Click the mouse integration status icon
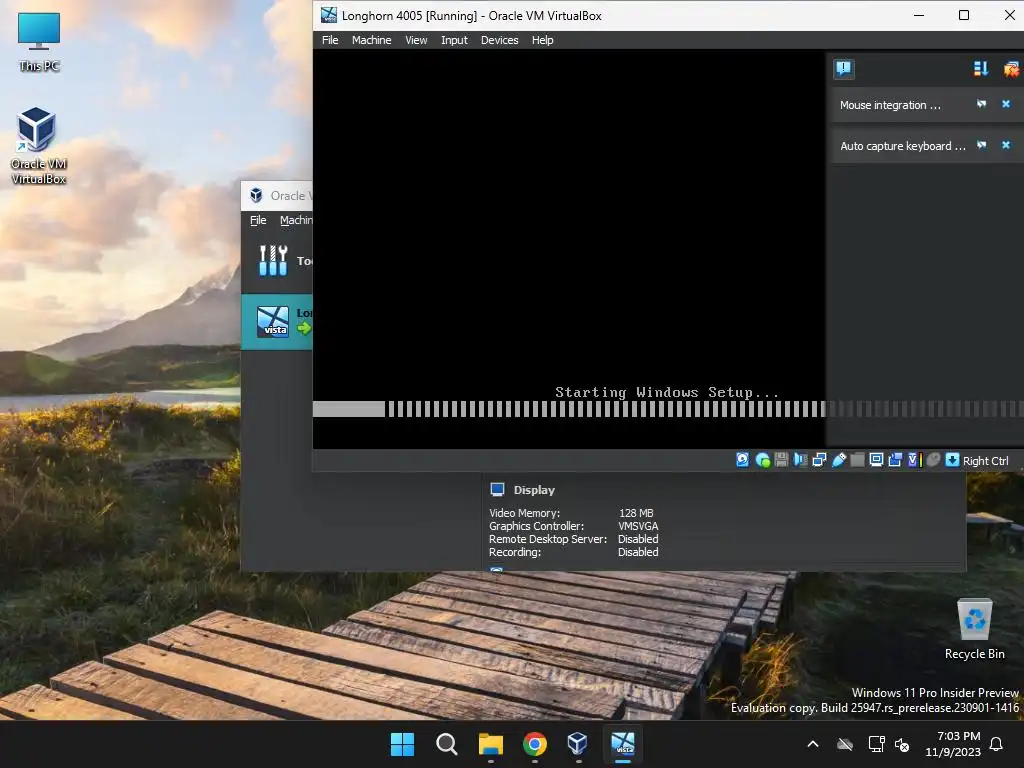1024x768 pixels. tap(934, 460)
